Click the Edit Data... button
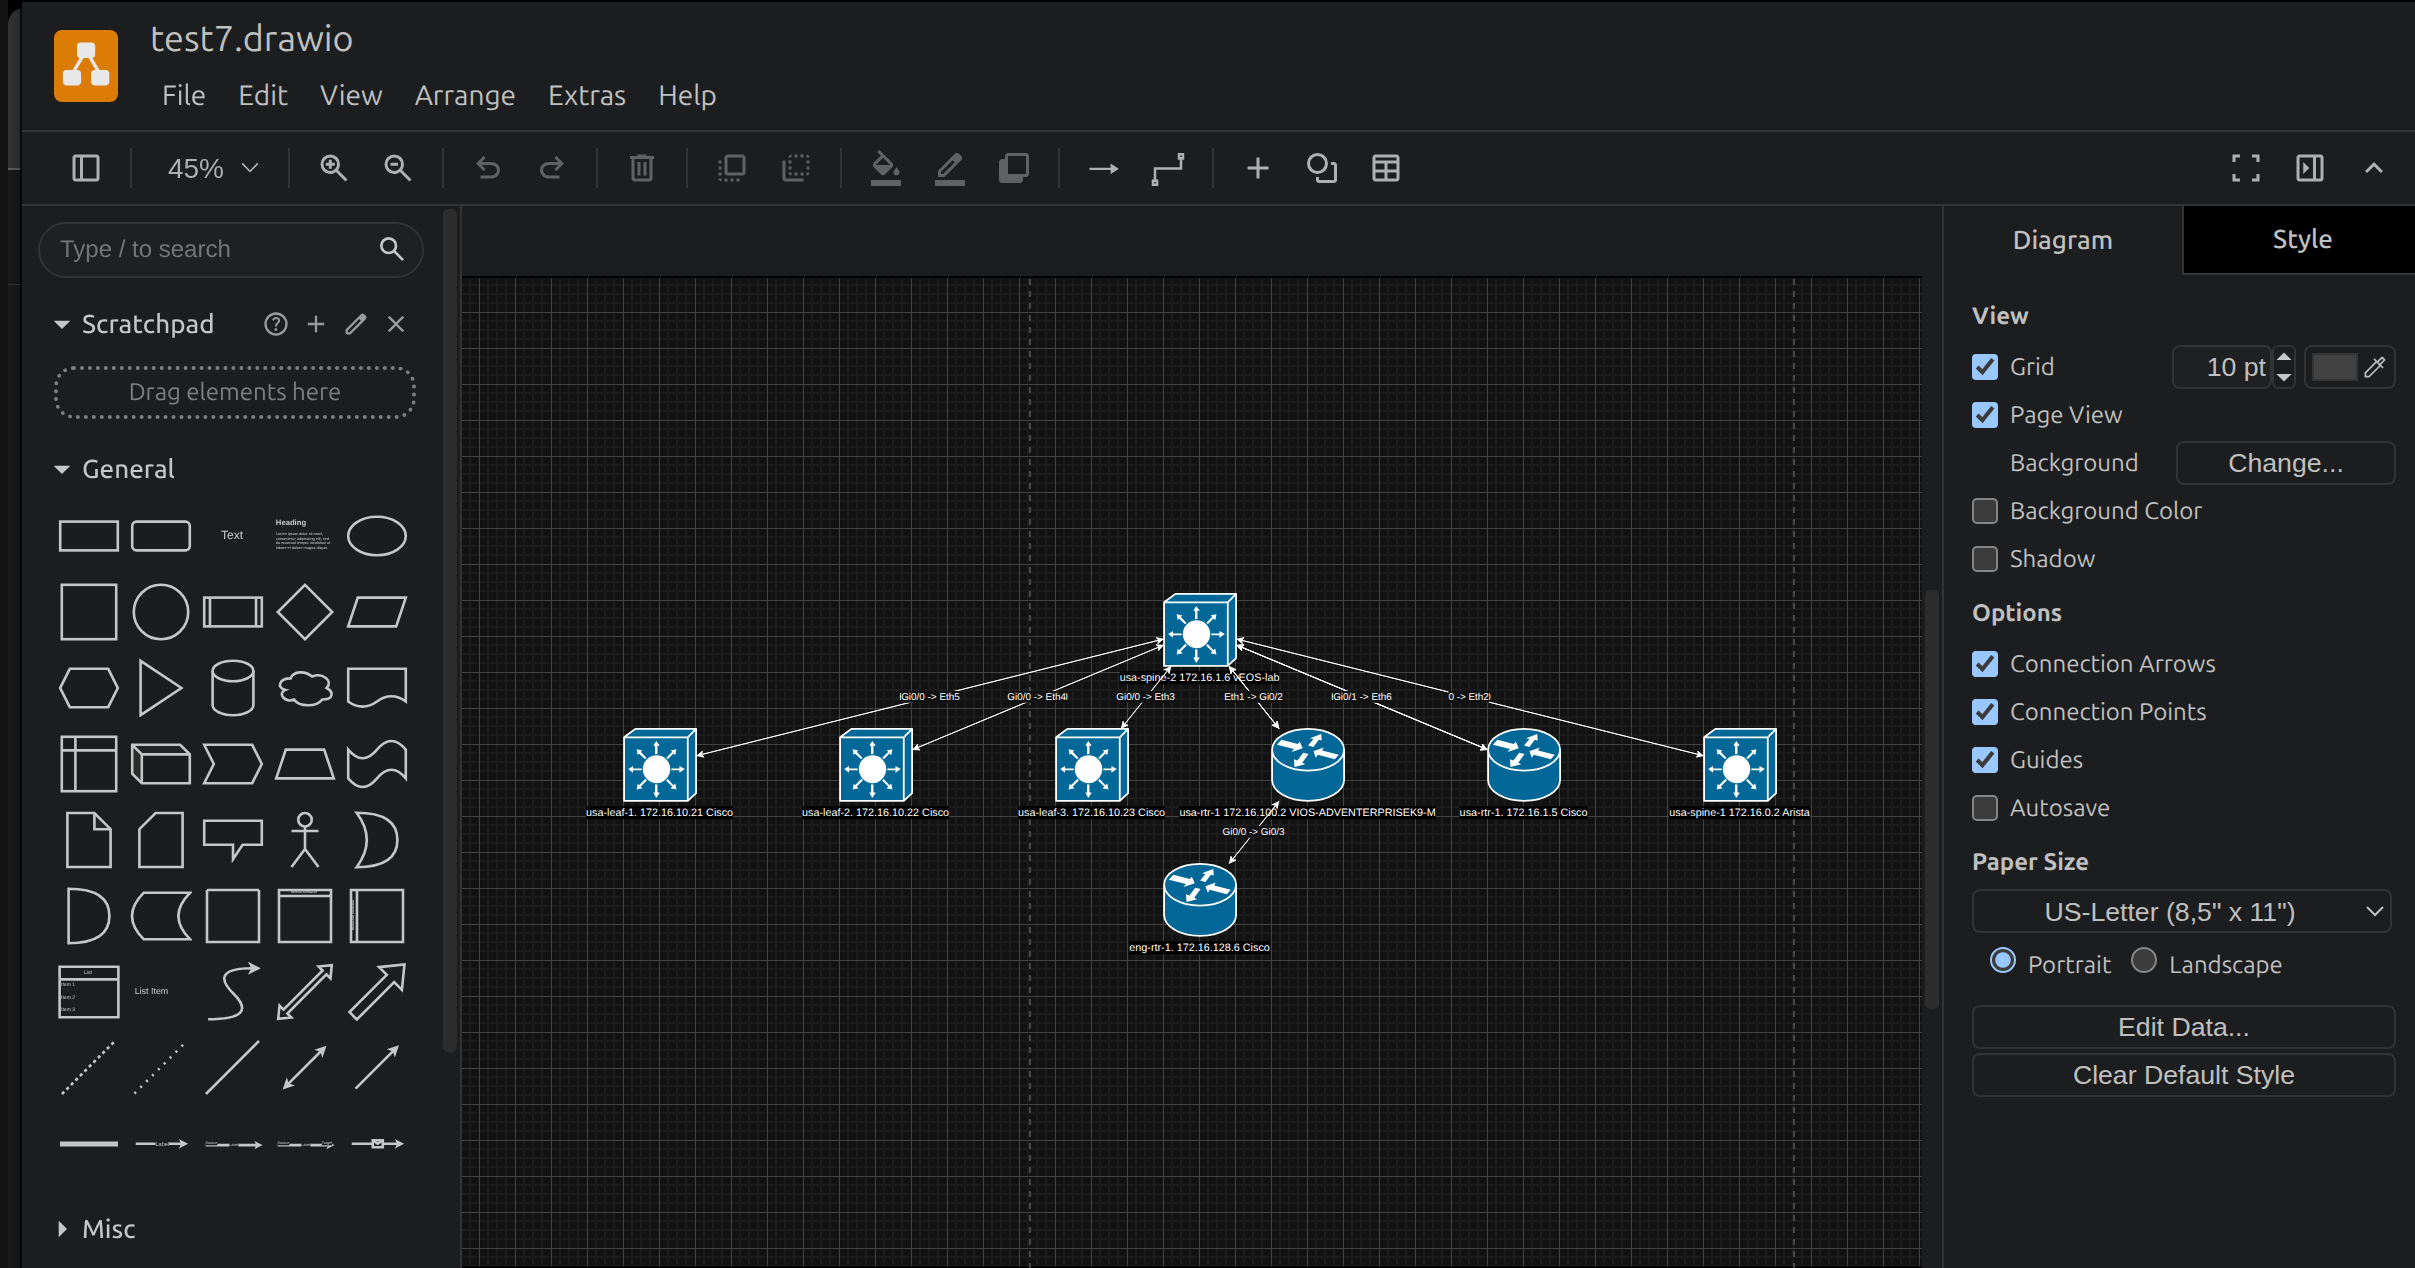This screenshot has height=1268, width=2415. click(x=2182, y=1027)
